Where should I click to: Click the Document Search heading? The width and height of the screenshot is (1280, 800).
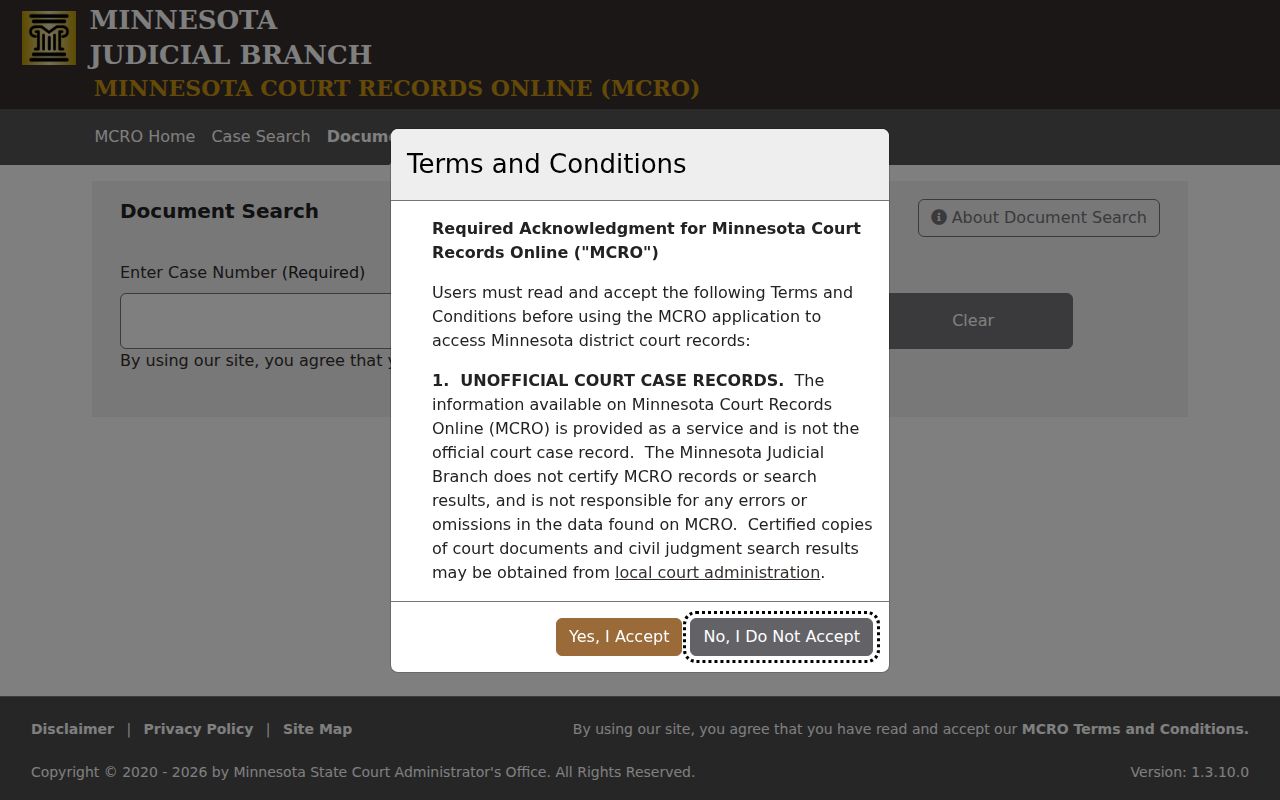tap(219, 211)
